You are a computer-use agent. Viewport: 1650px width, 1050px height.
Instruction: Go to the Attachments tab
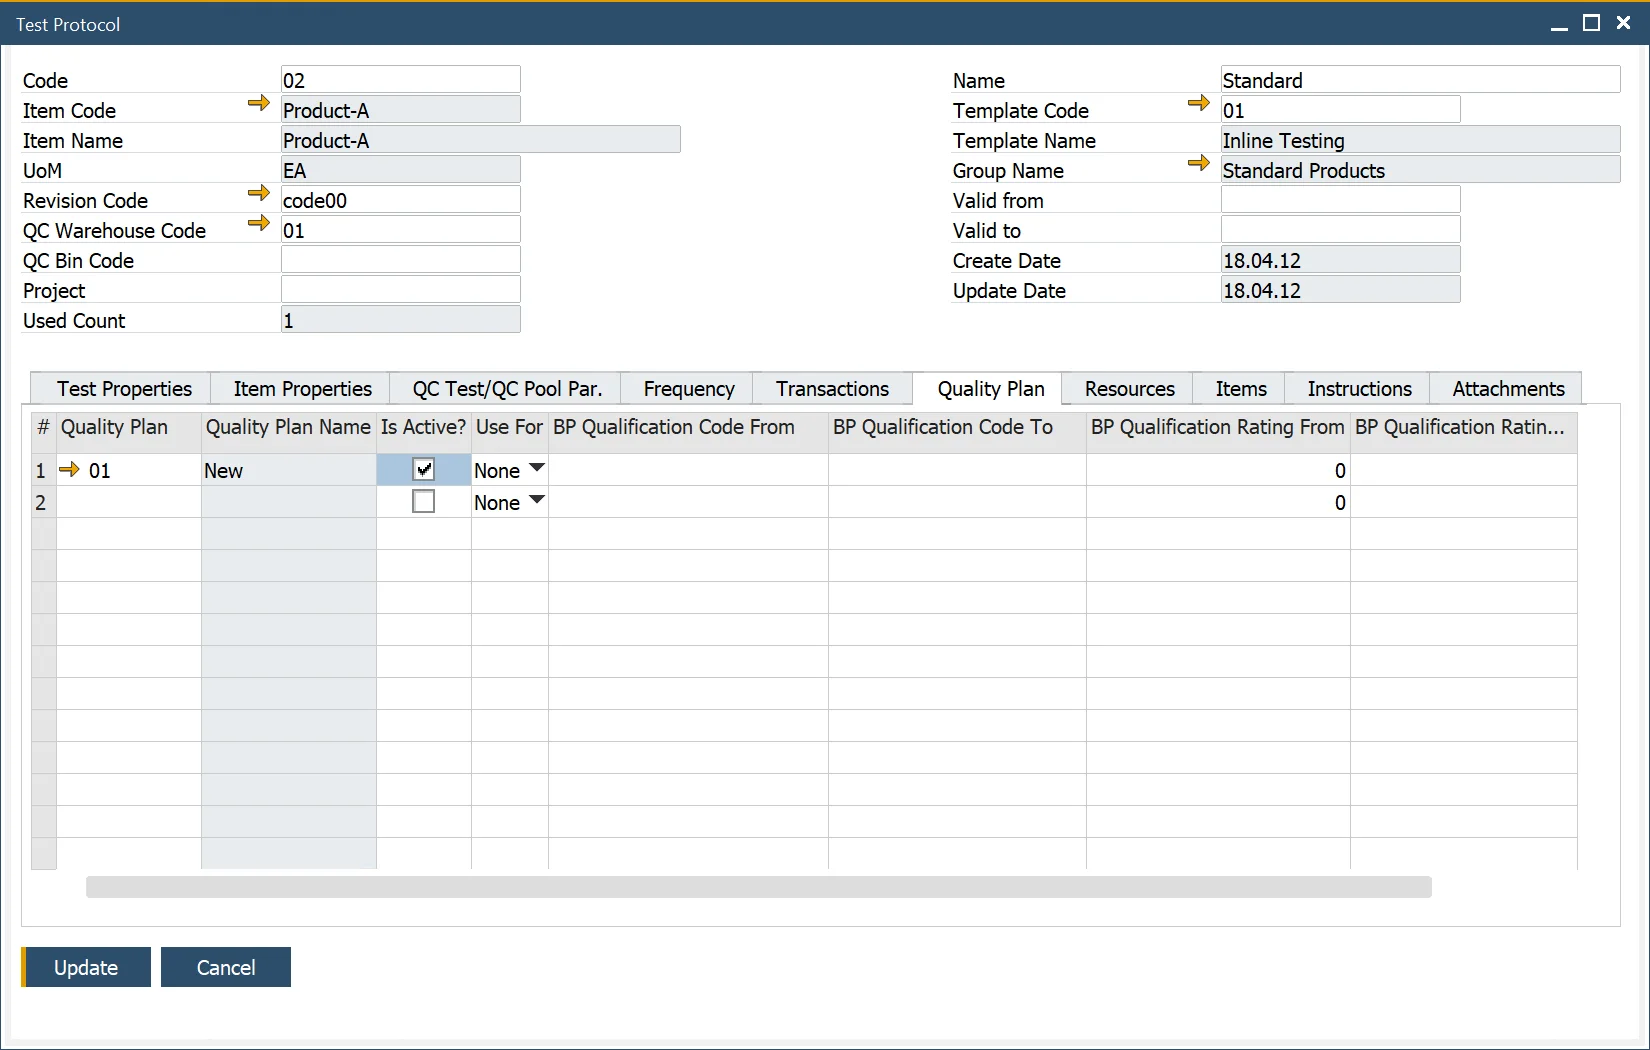tap(1507, 389)
